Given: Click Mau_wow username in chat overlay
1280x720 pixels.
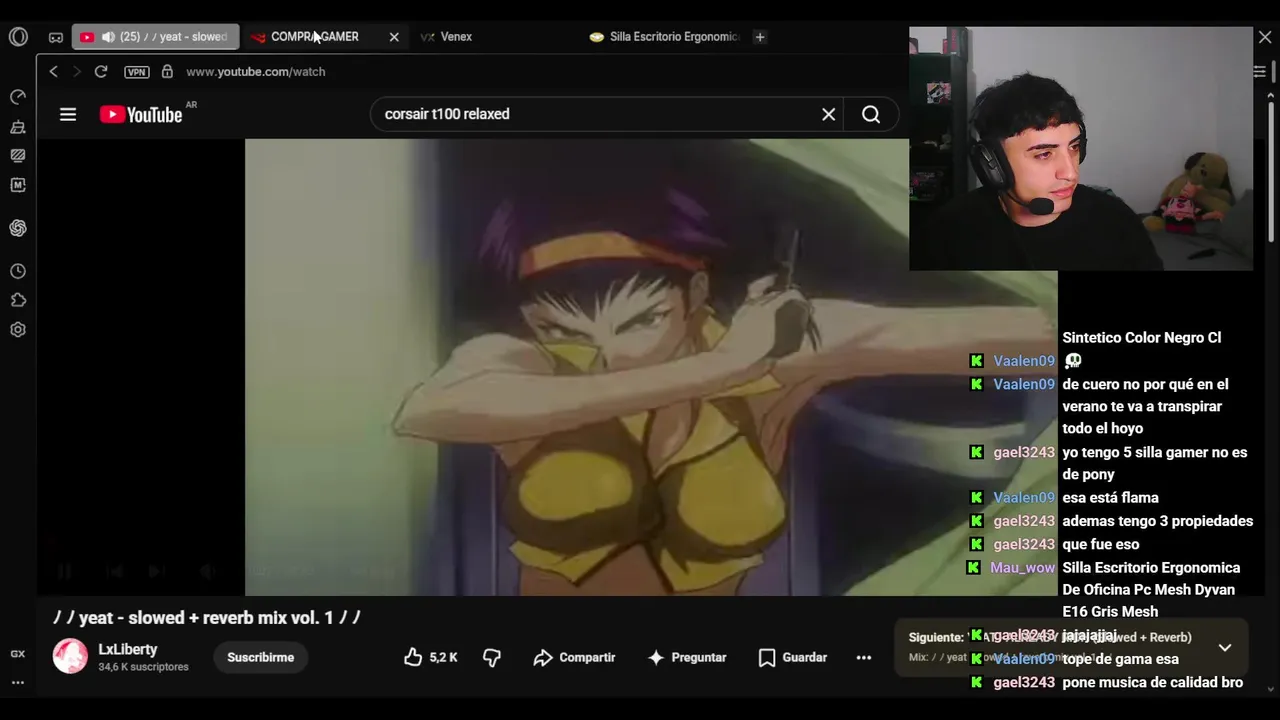Looking at the screenshot, I should [1022, 568].
